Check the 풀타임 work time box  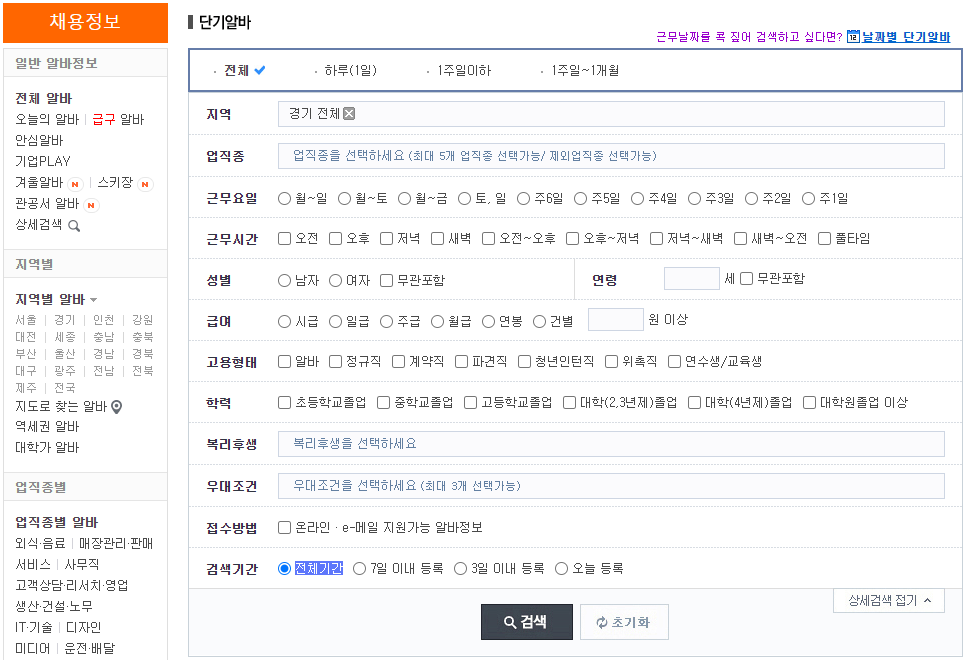[824, 238]
